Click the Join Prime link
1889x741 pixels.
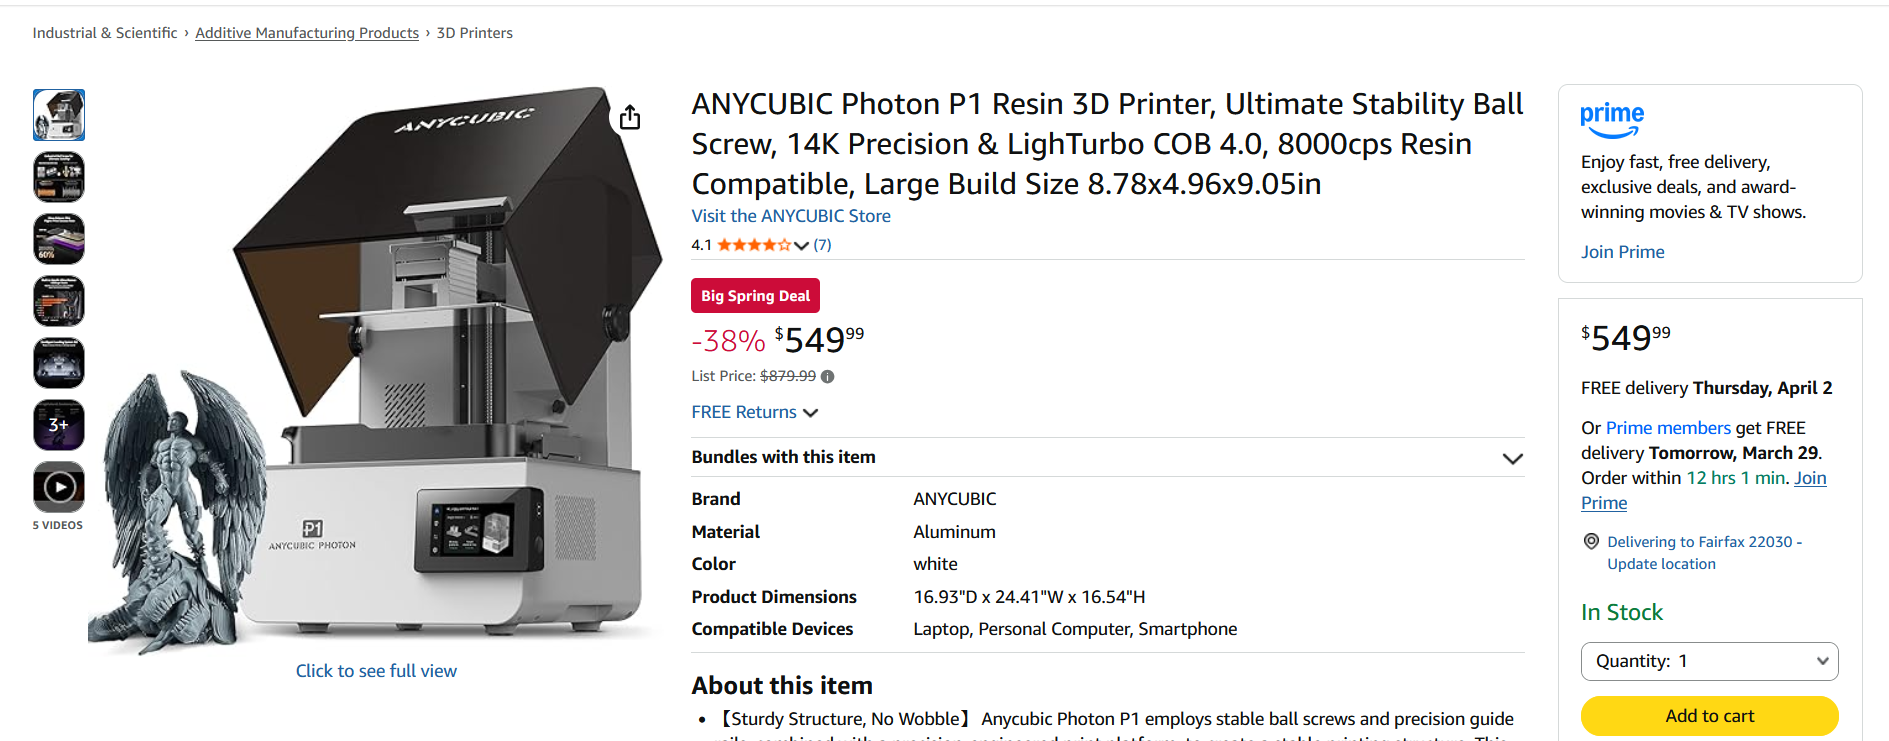click(x=1622, y=252)
